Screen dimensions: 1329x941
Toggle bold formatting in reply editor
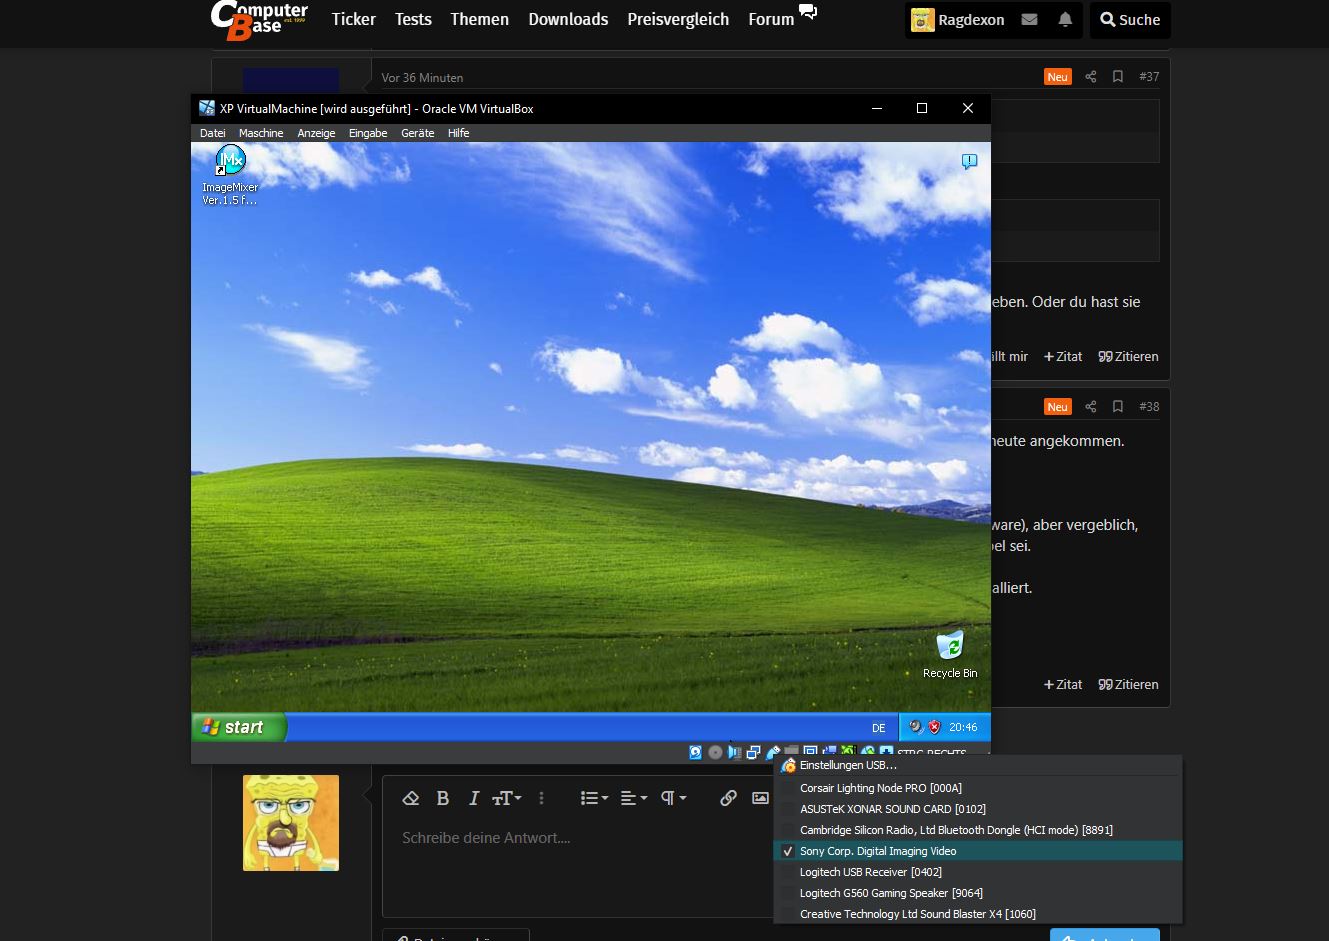(x=443, y=798)
